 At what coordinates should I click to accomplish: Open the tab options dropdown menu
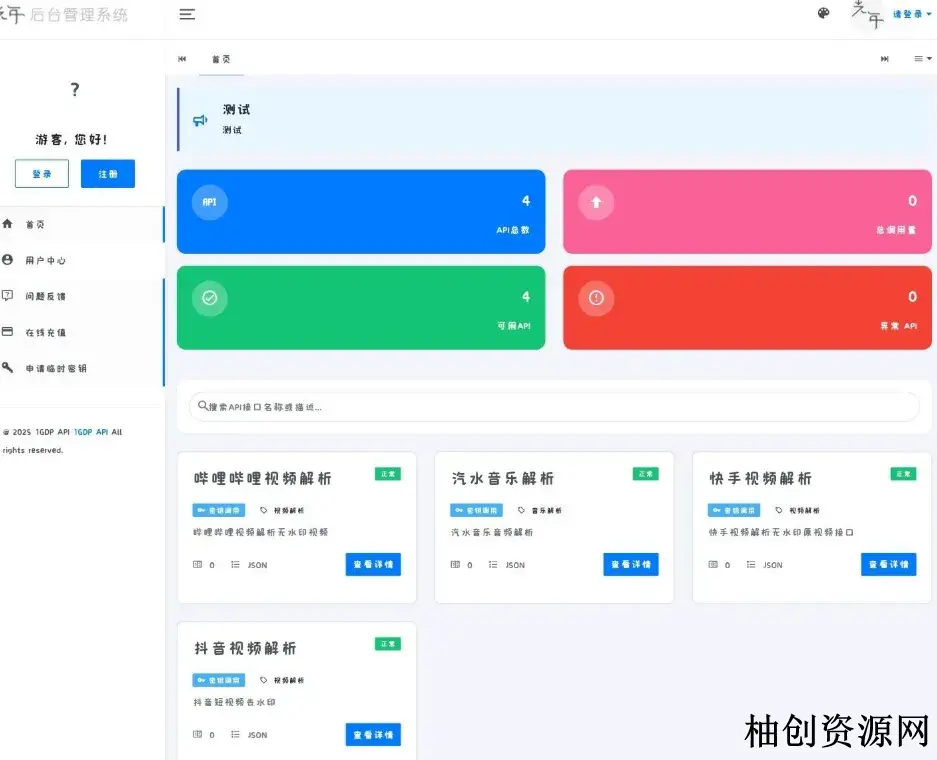coord(923,59)
